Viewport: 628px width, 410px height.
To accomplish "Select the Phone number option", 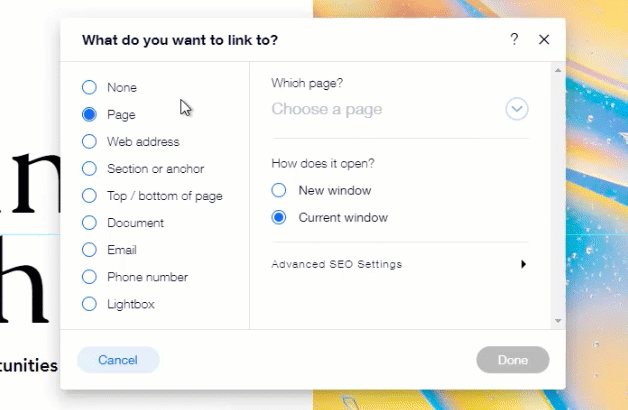I will pos(89,277).
